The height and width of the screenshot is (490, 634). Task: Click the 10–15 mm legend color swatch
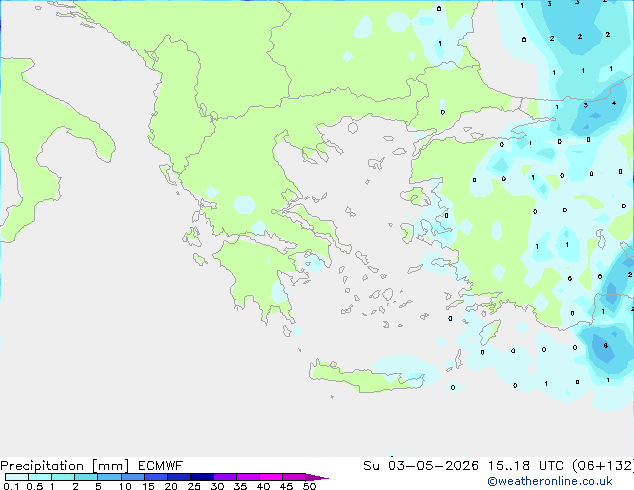[x=132, y=477]
